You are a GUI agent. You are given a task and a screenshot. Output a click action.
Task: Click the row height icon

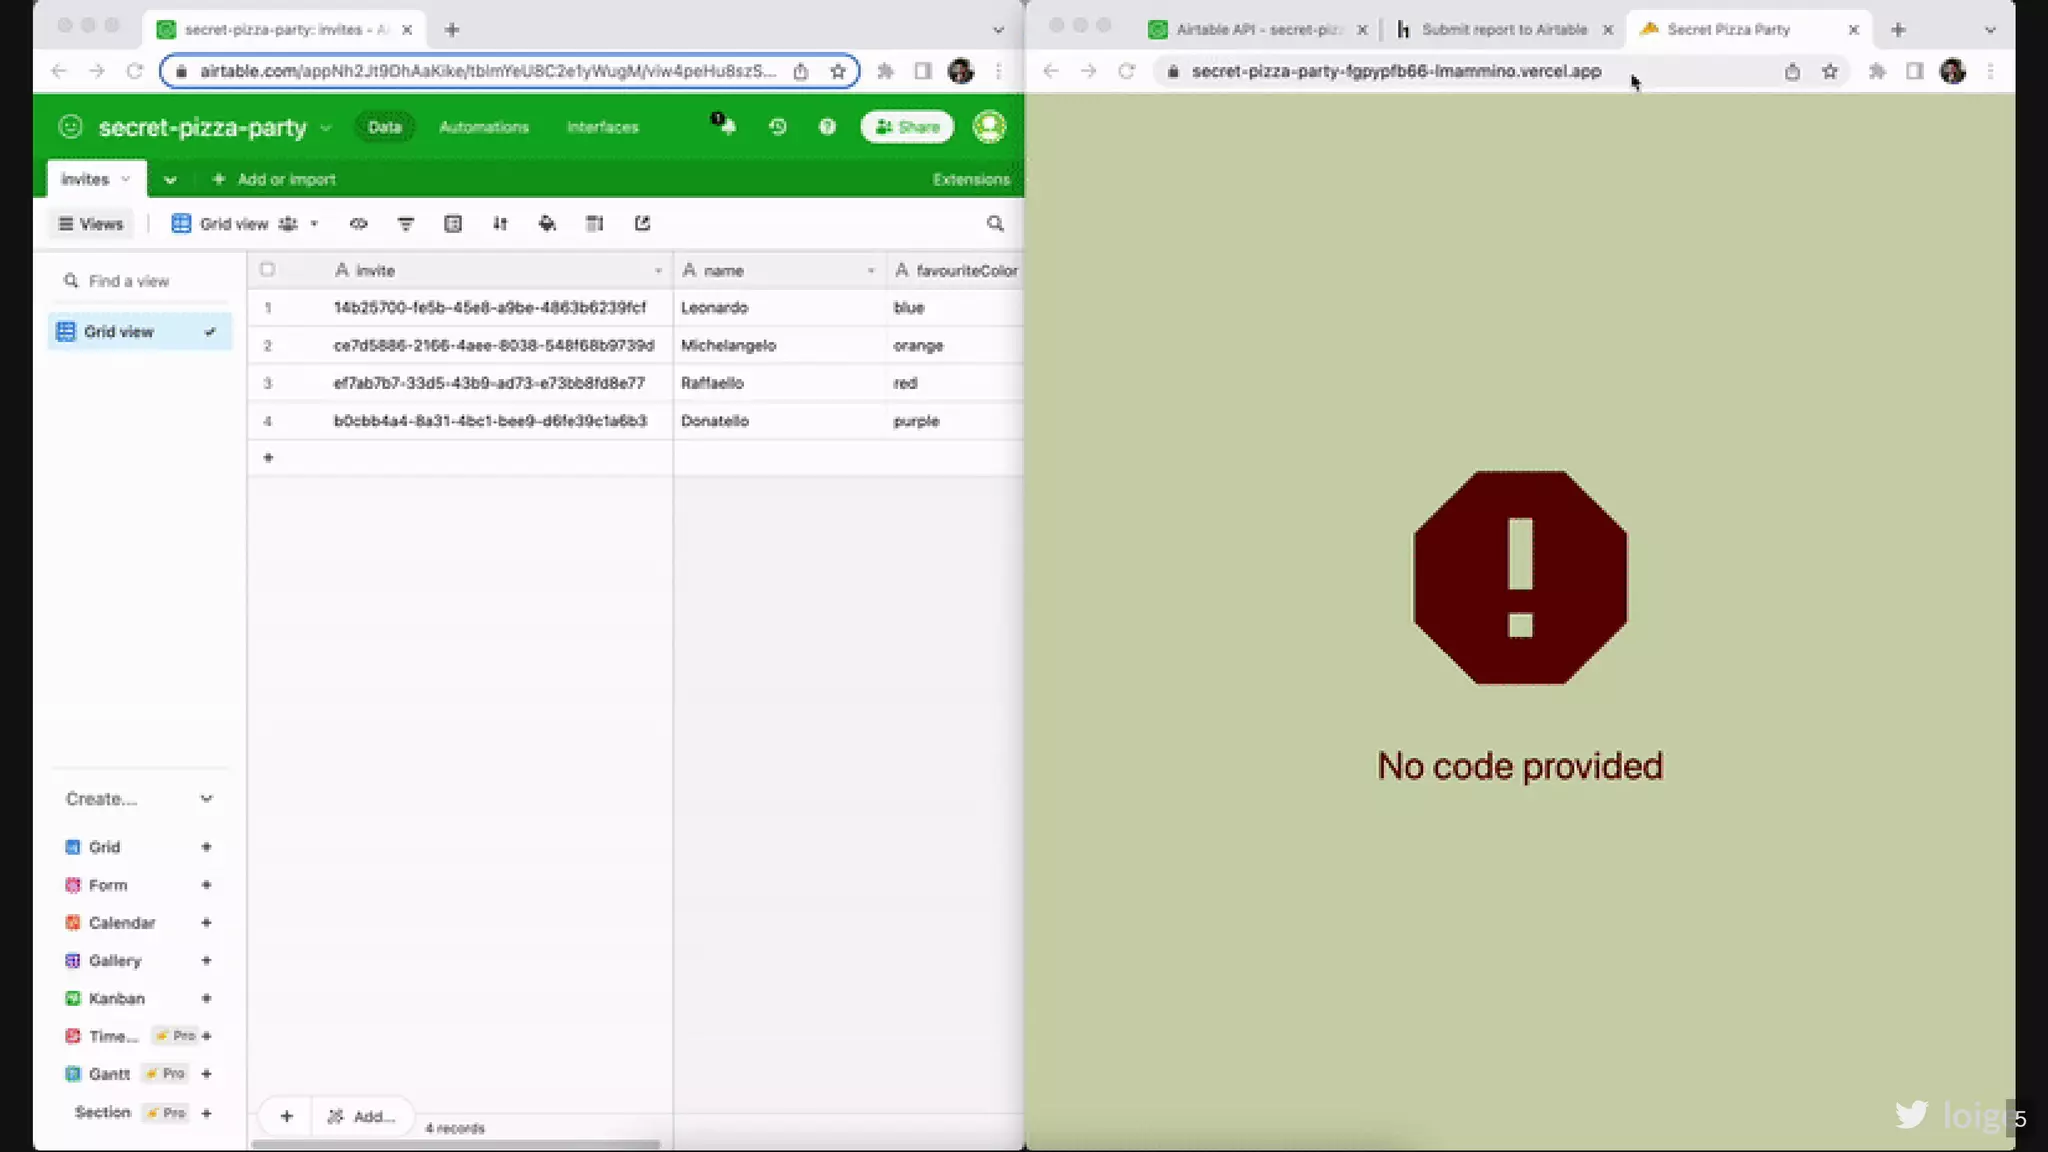595,224
